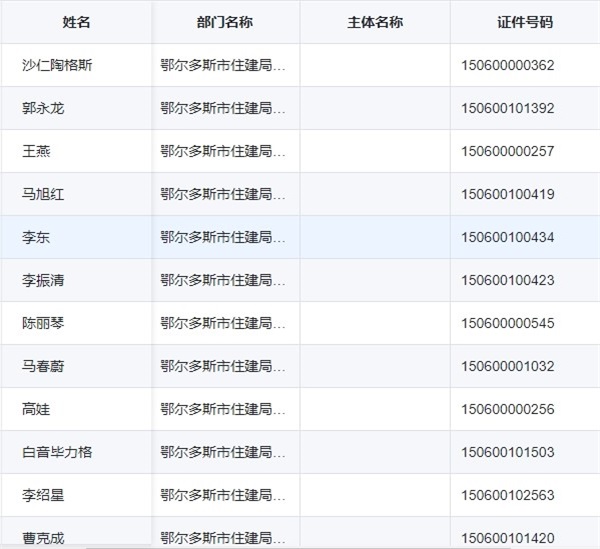This screenshot has width=600, height=549.
Task: Click certificate number 150600102563
Action: click(508, 495)
